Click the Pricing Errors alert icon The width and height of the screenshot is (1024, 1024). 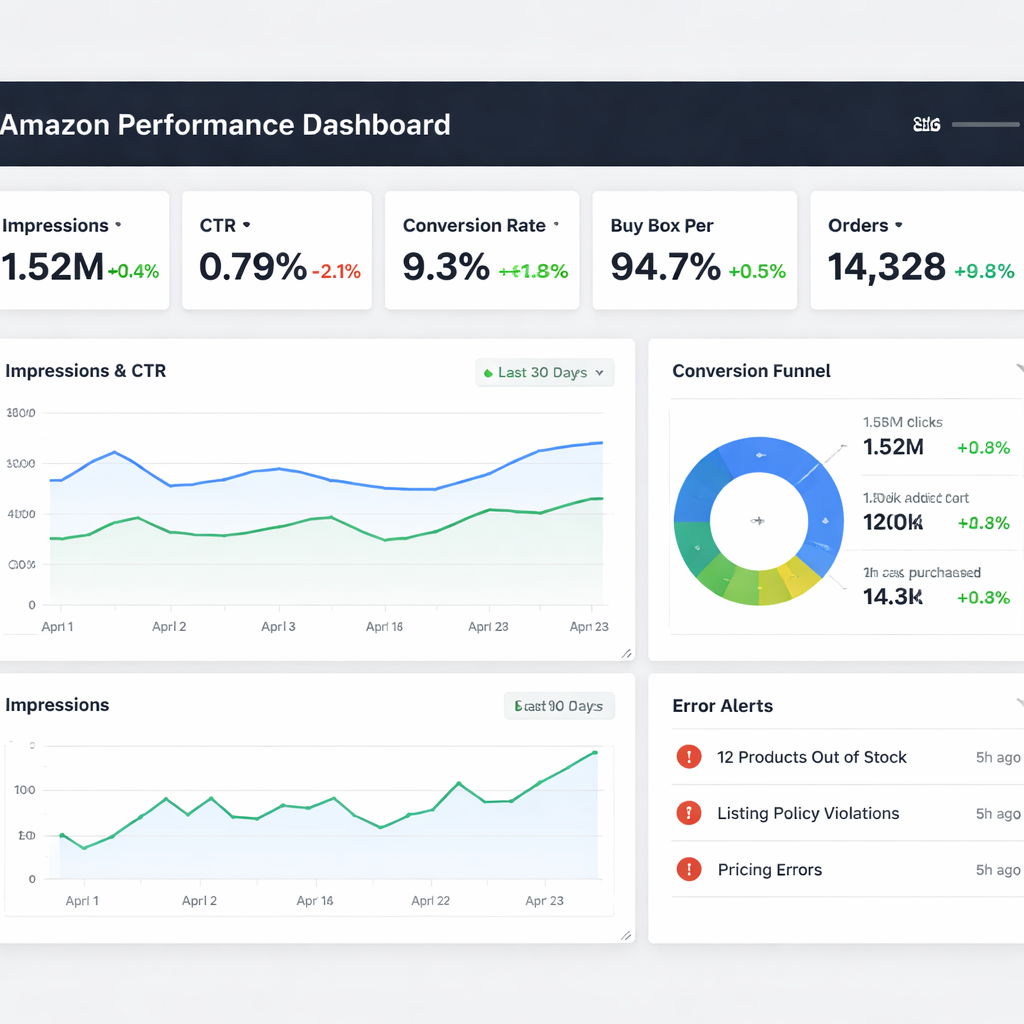point(688,869)
